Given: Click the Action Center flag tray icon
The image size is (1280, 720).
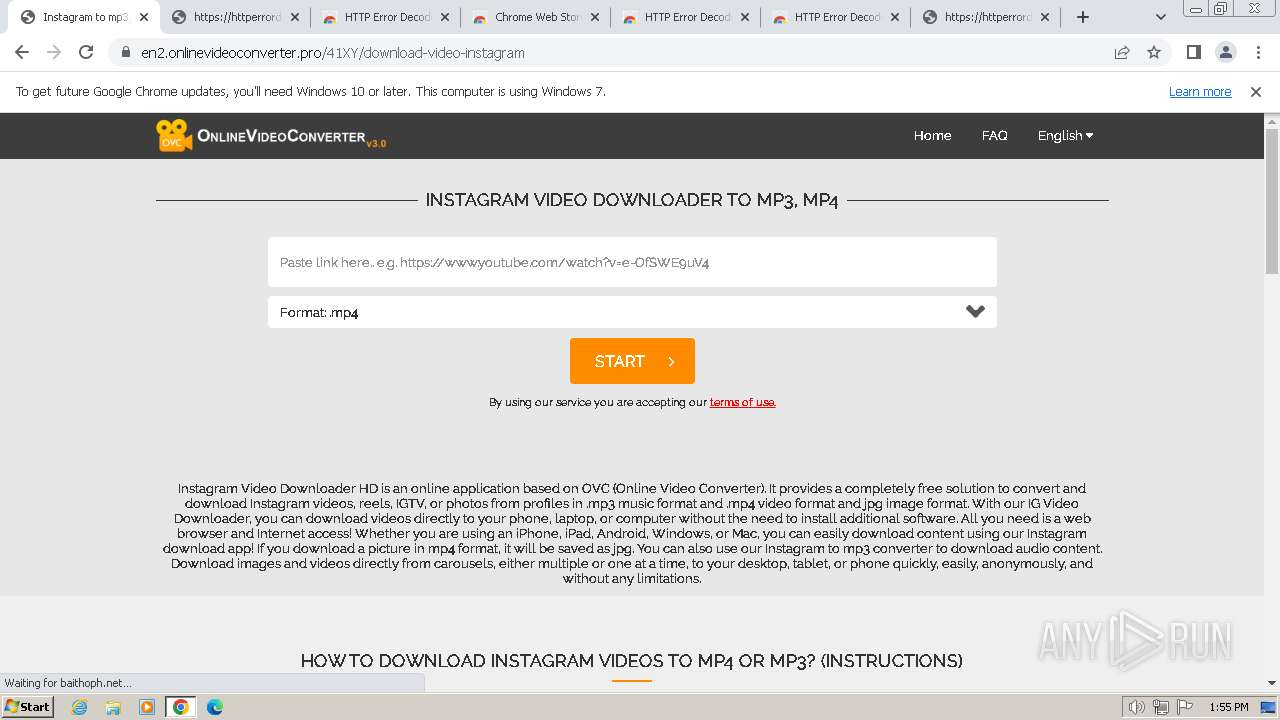Looking at the screenshot, I should pos(1183,707).
